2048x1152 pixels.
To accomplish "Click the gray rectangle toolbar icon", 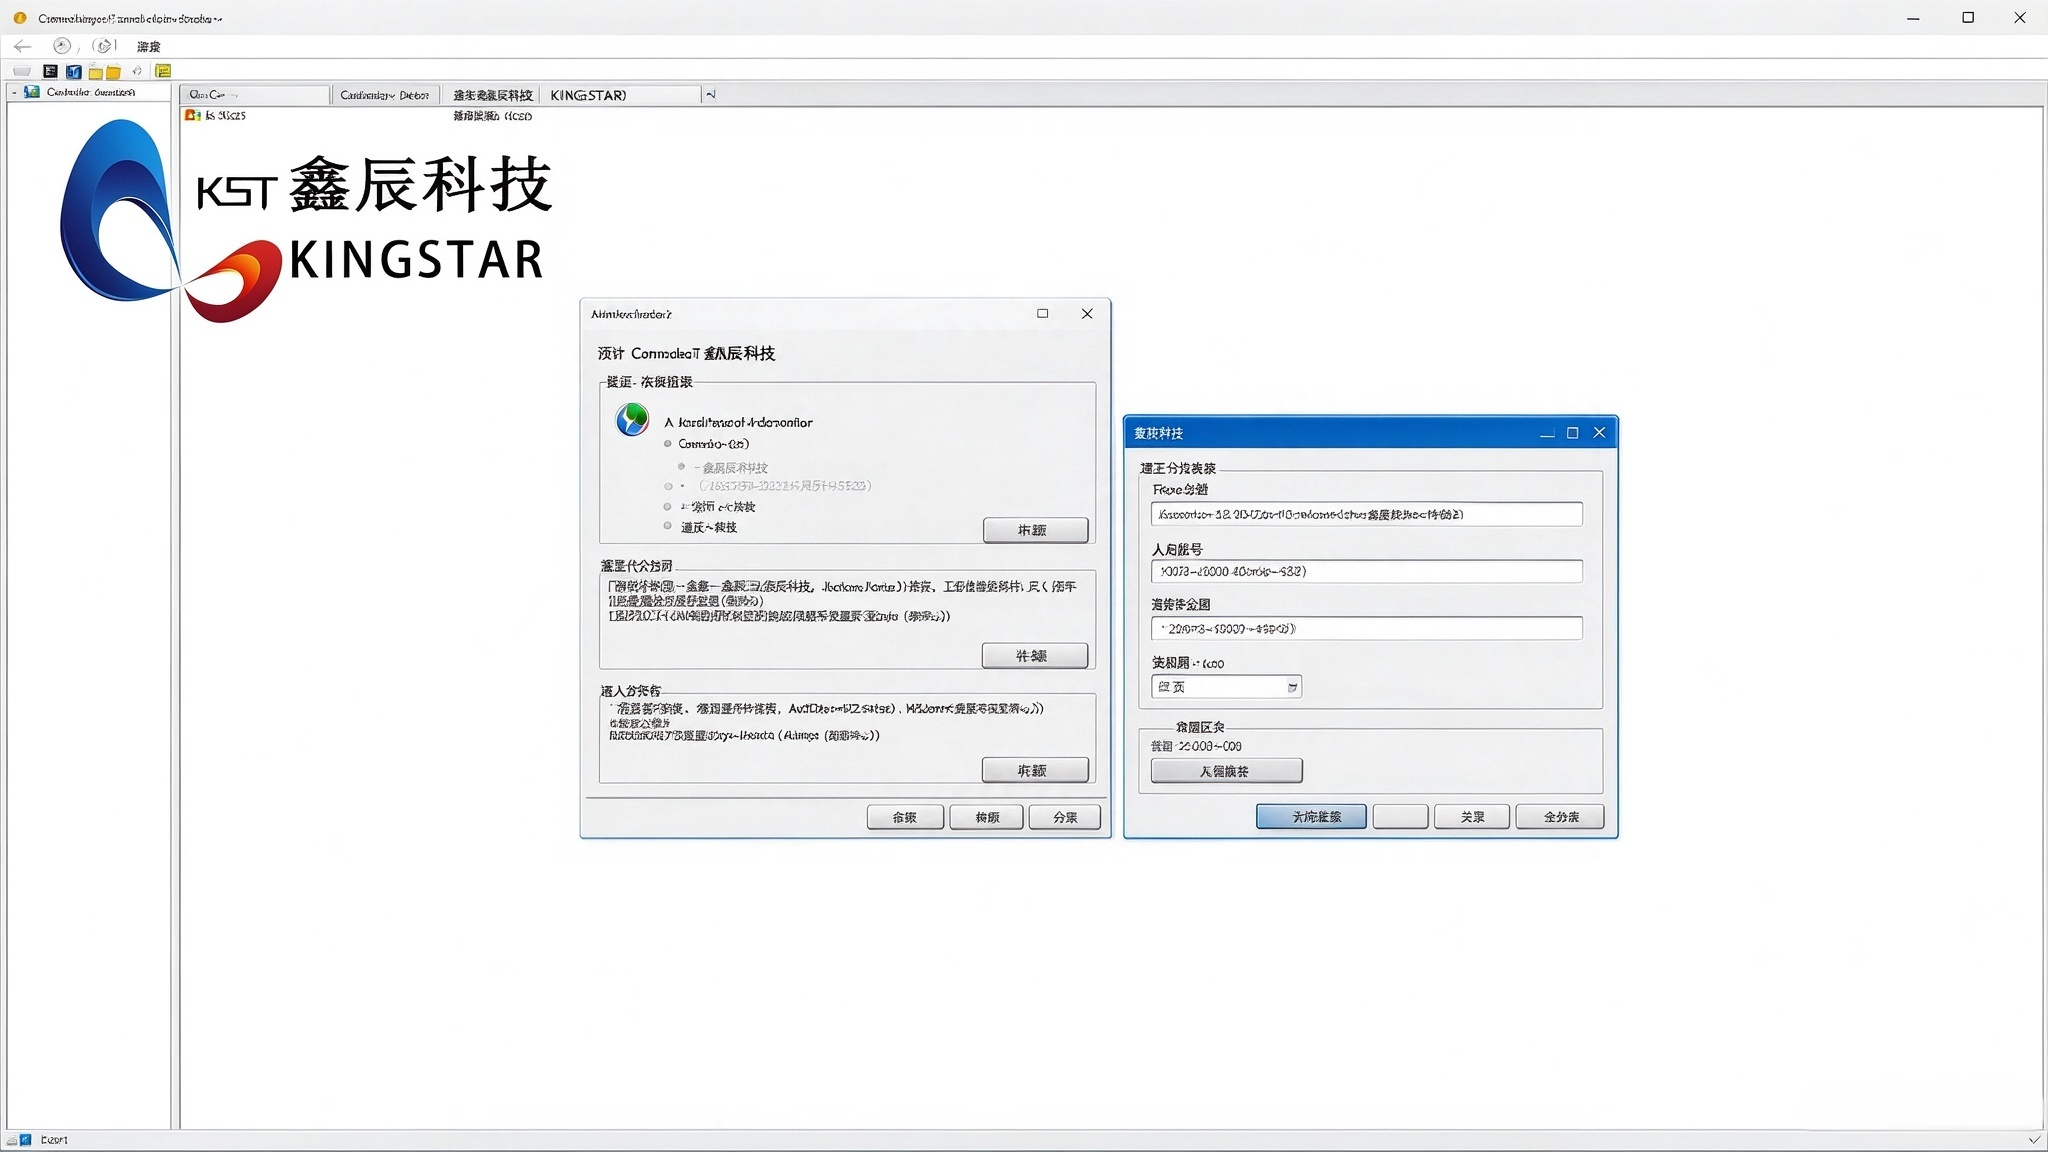I will pyautogui.click(x=21, y=72).
